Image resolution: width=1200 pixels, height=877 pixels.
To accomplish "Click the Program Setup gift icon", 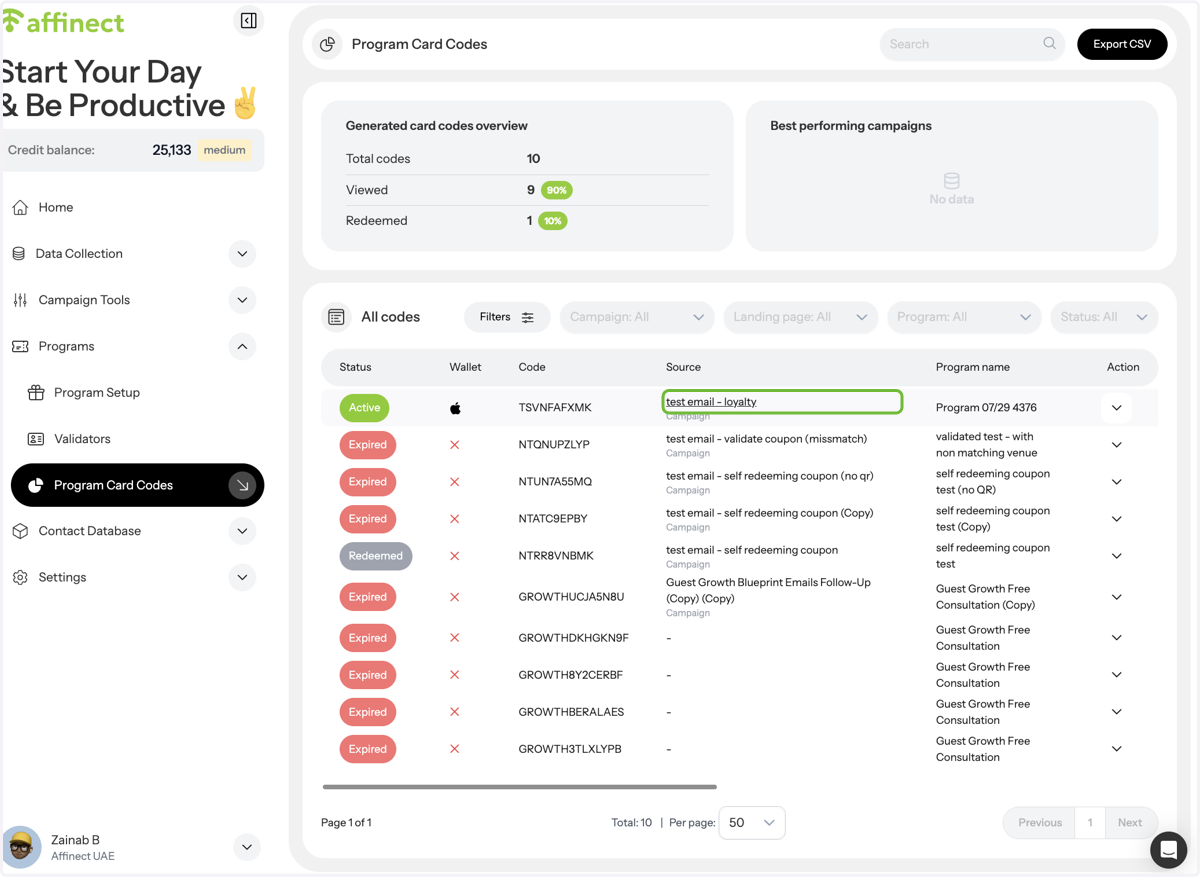I will pos(36,392).
